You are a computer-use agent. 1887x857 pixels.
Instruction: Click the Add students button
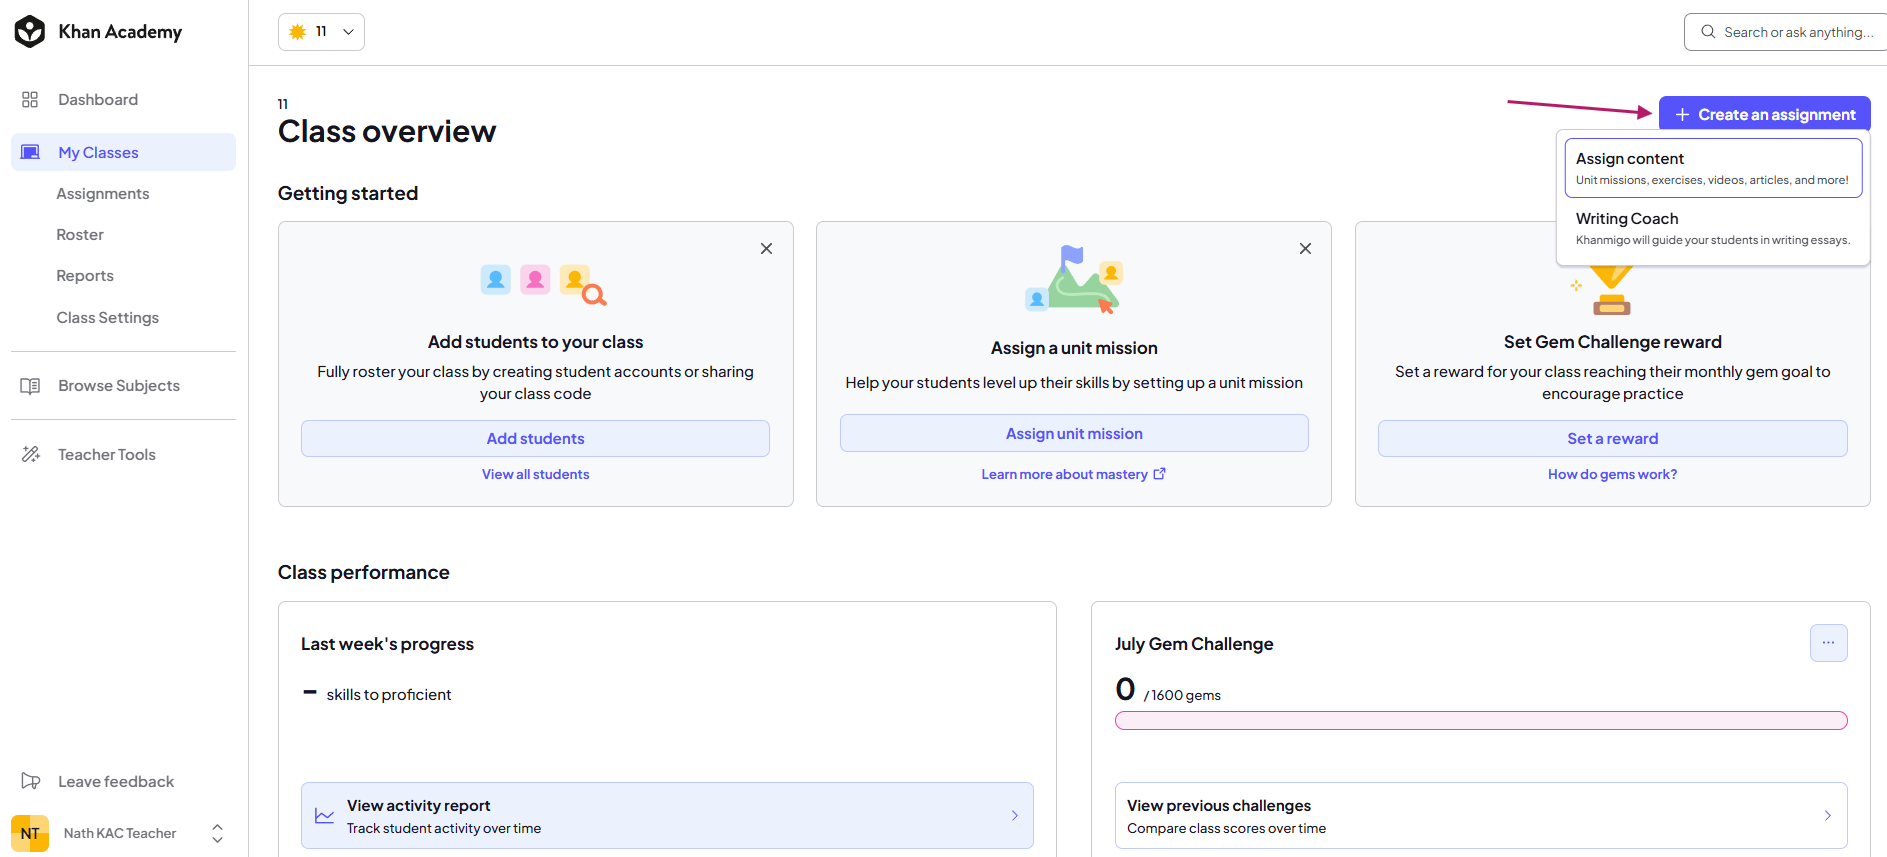(x=535, y=438)
